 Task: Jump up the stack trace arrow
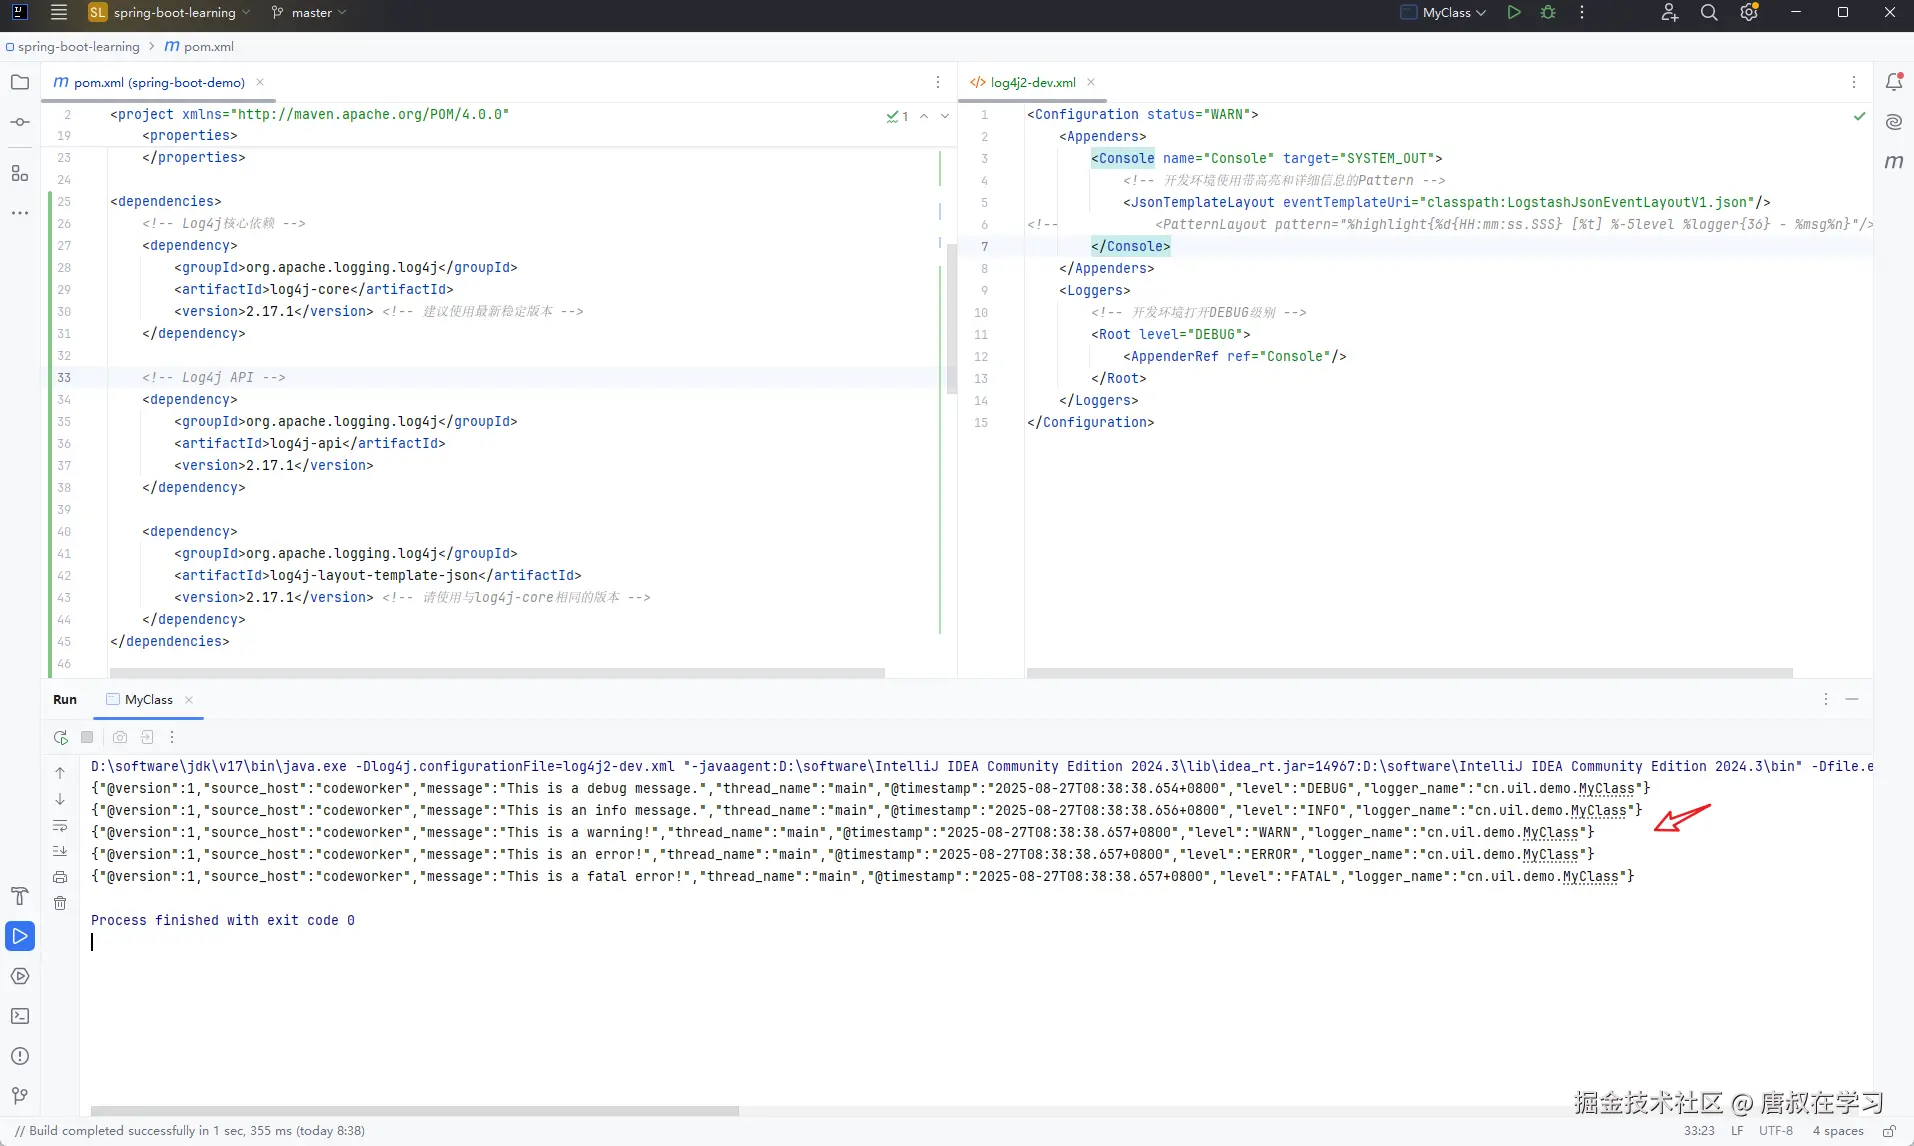pos(60,773)
